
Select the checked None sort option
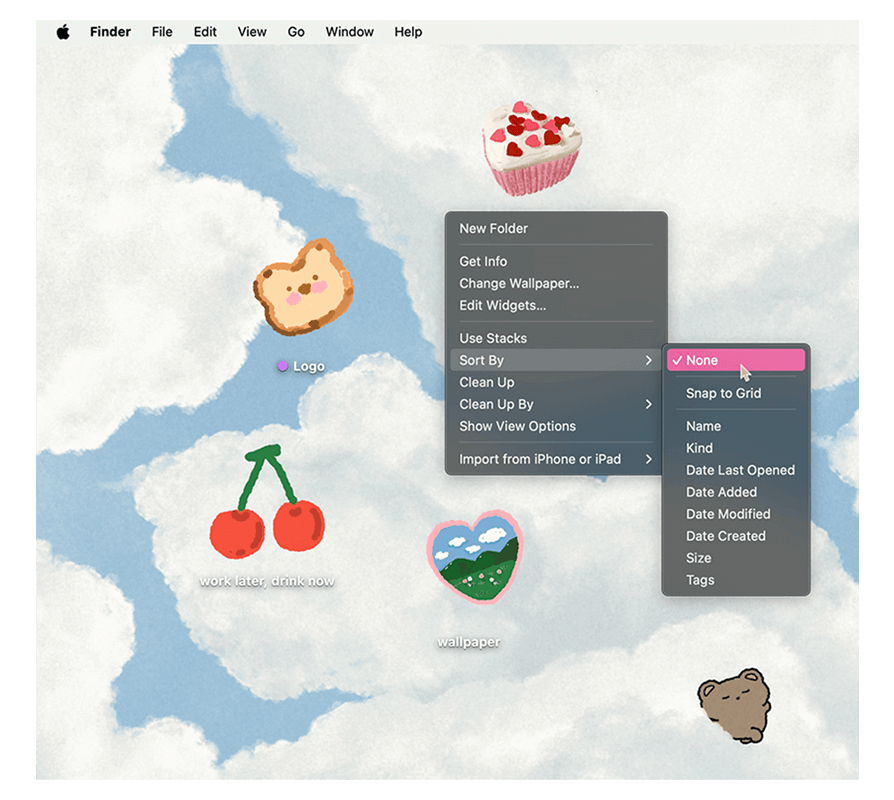[735, 360]
